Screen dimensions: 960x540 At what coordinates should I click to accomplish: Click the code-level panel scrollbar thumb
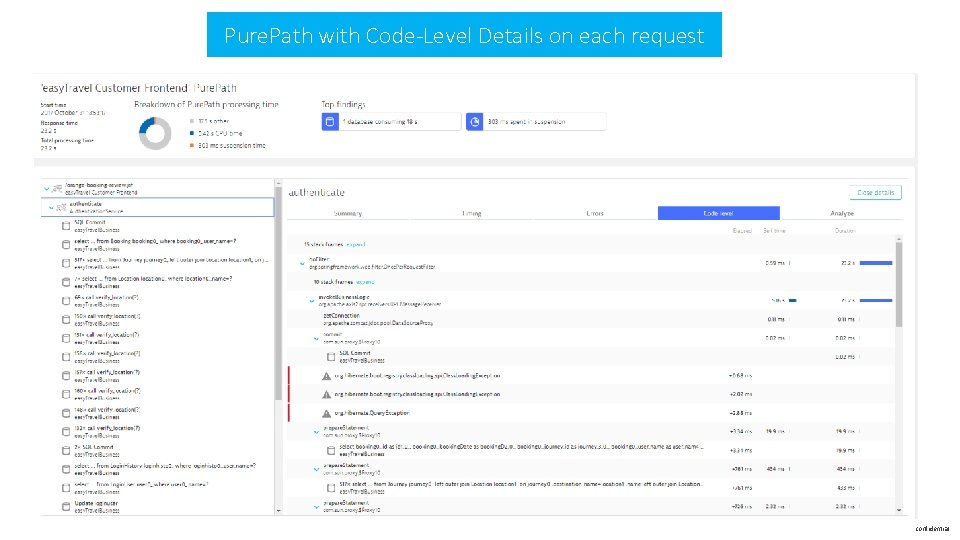point(899,284)
